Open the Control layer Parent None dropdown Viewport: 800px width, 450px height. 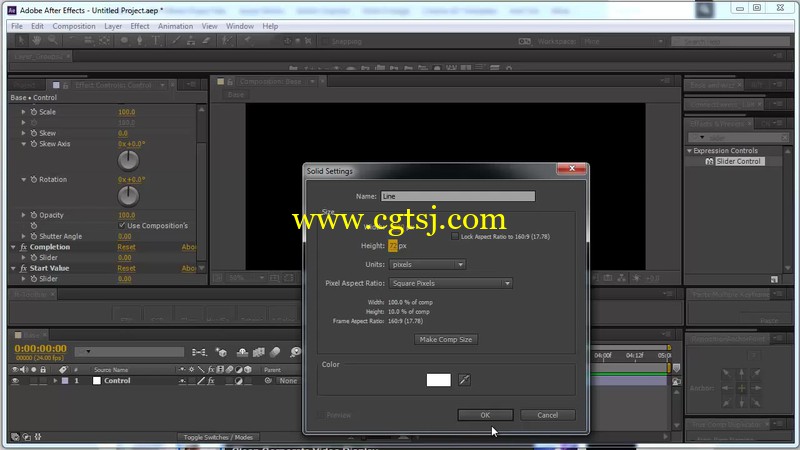tap(288, 381)
